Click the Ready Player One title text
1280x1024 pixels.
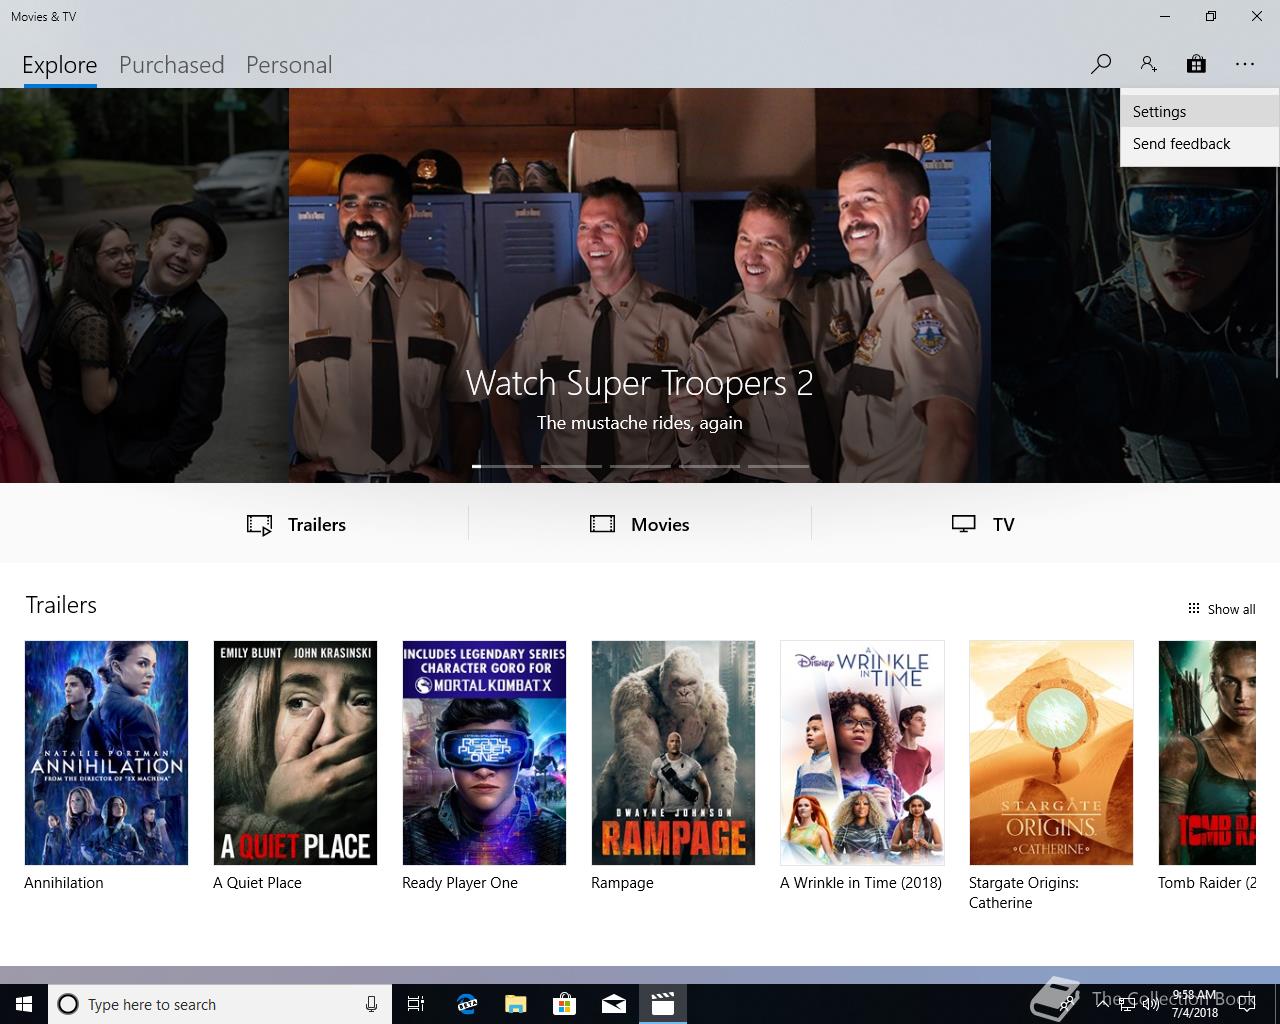460,883
